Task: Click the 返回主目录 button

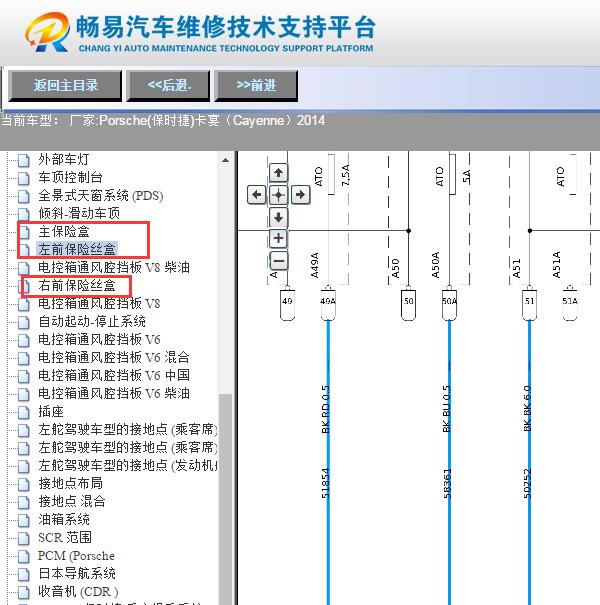Action: 65,86
